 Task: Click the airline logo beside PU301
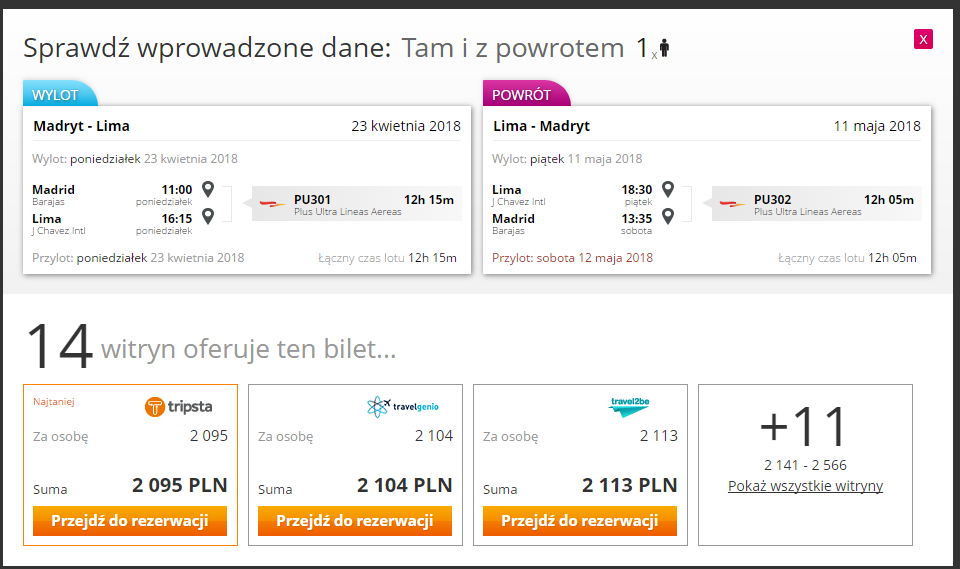(272, 203)
